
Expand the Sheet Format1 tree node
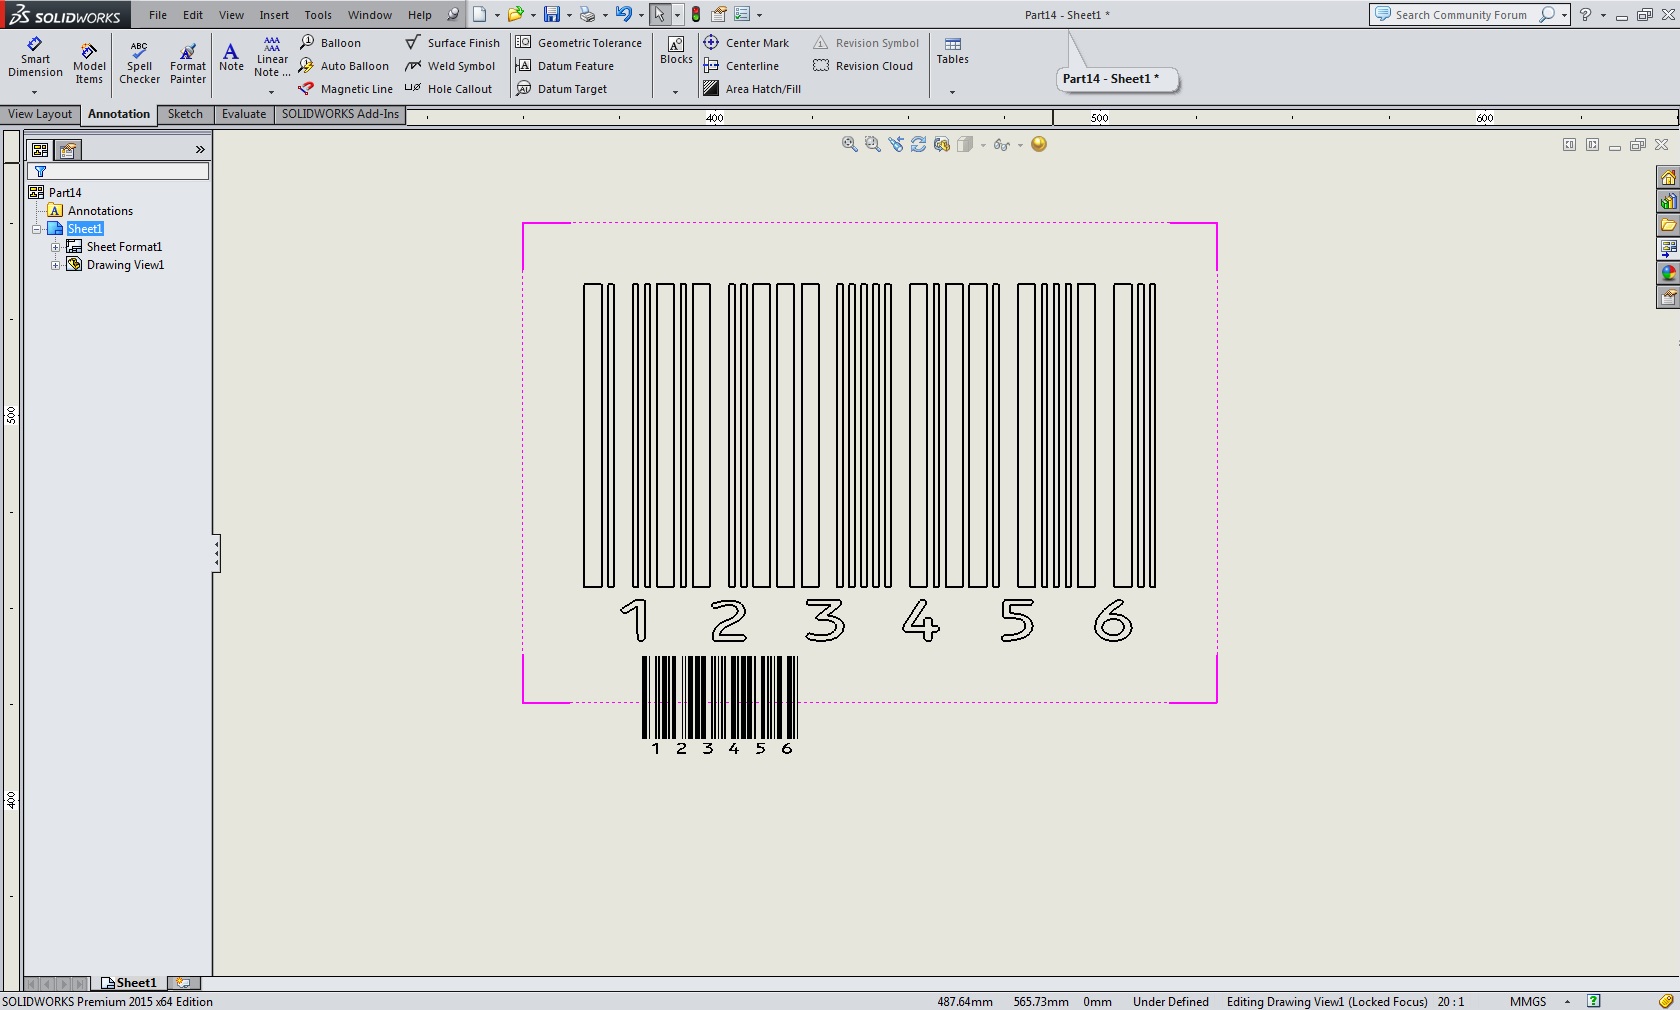[56, 247]
